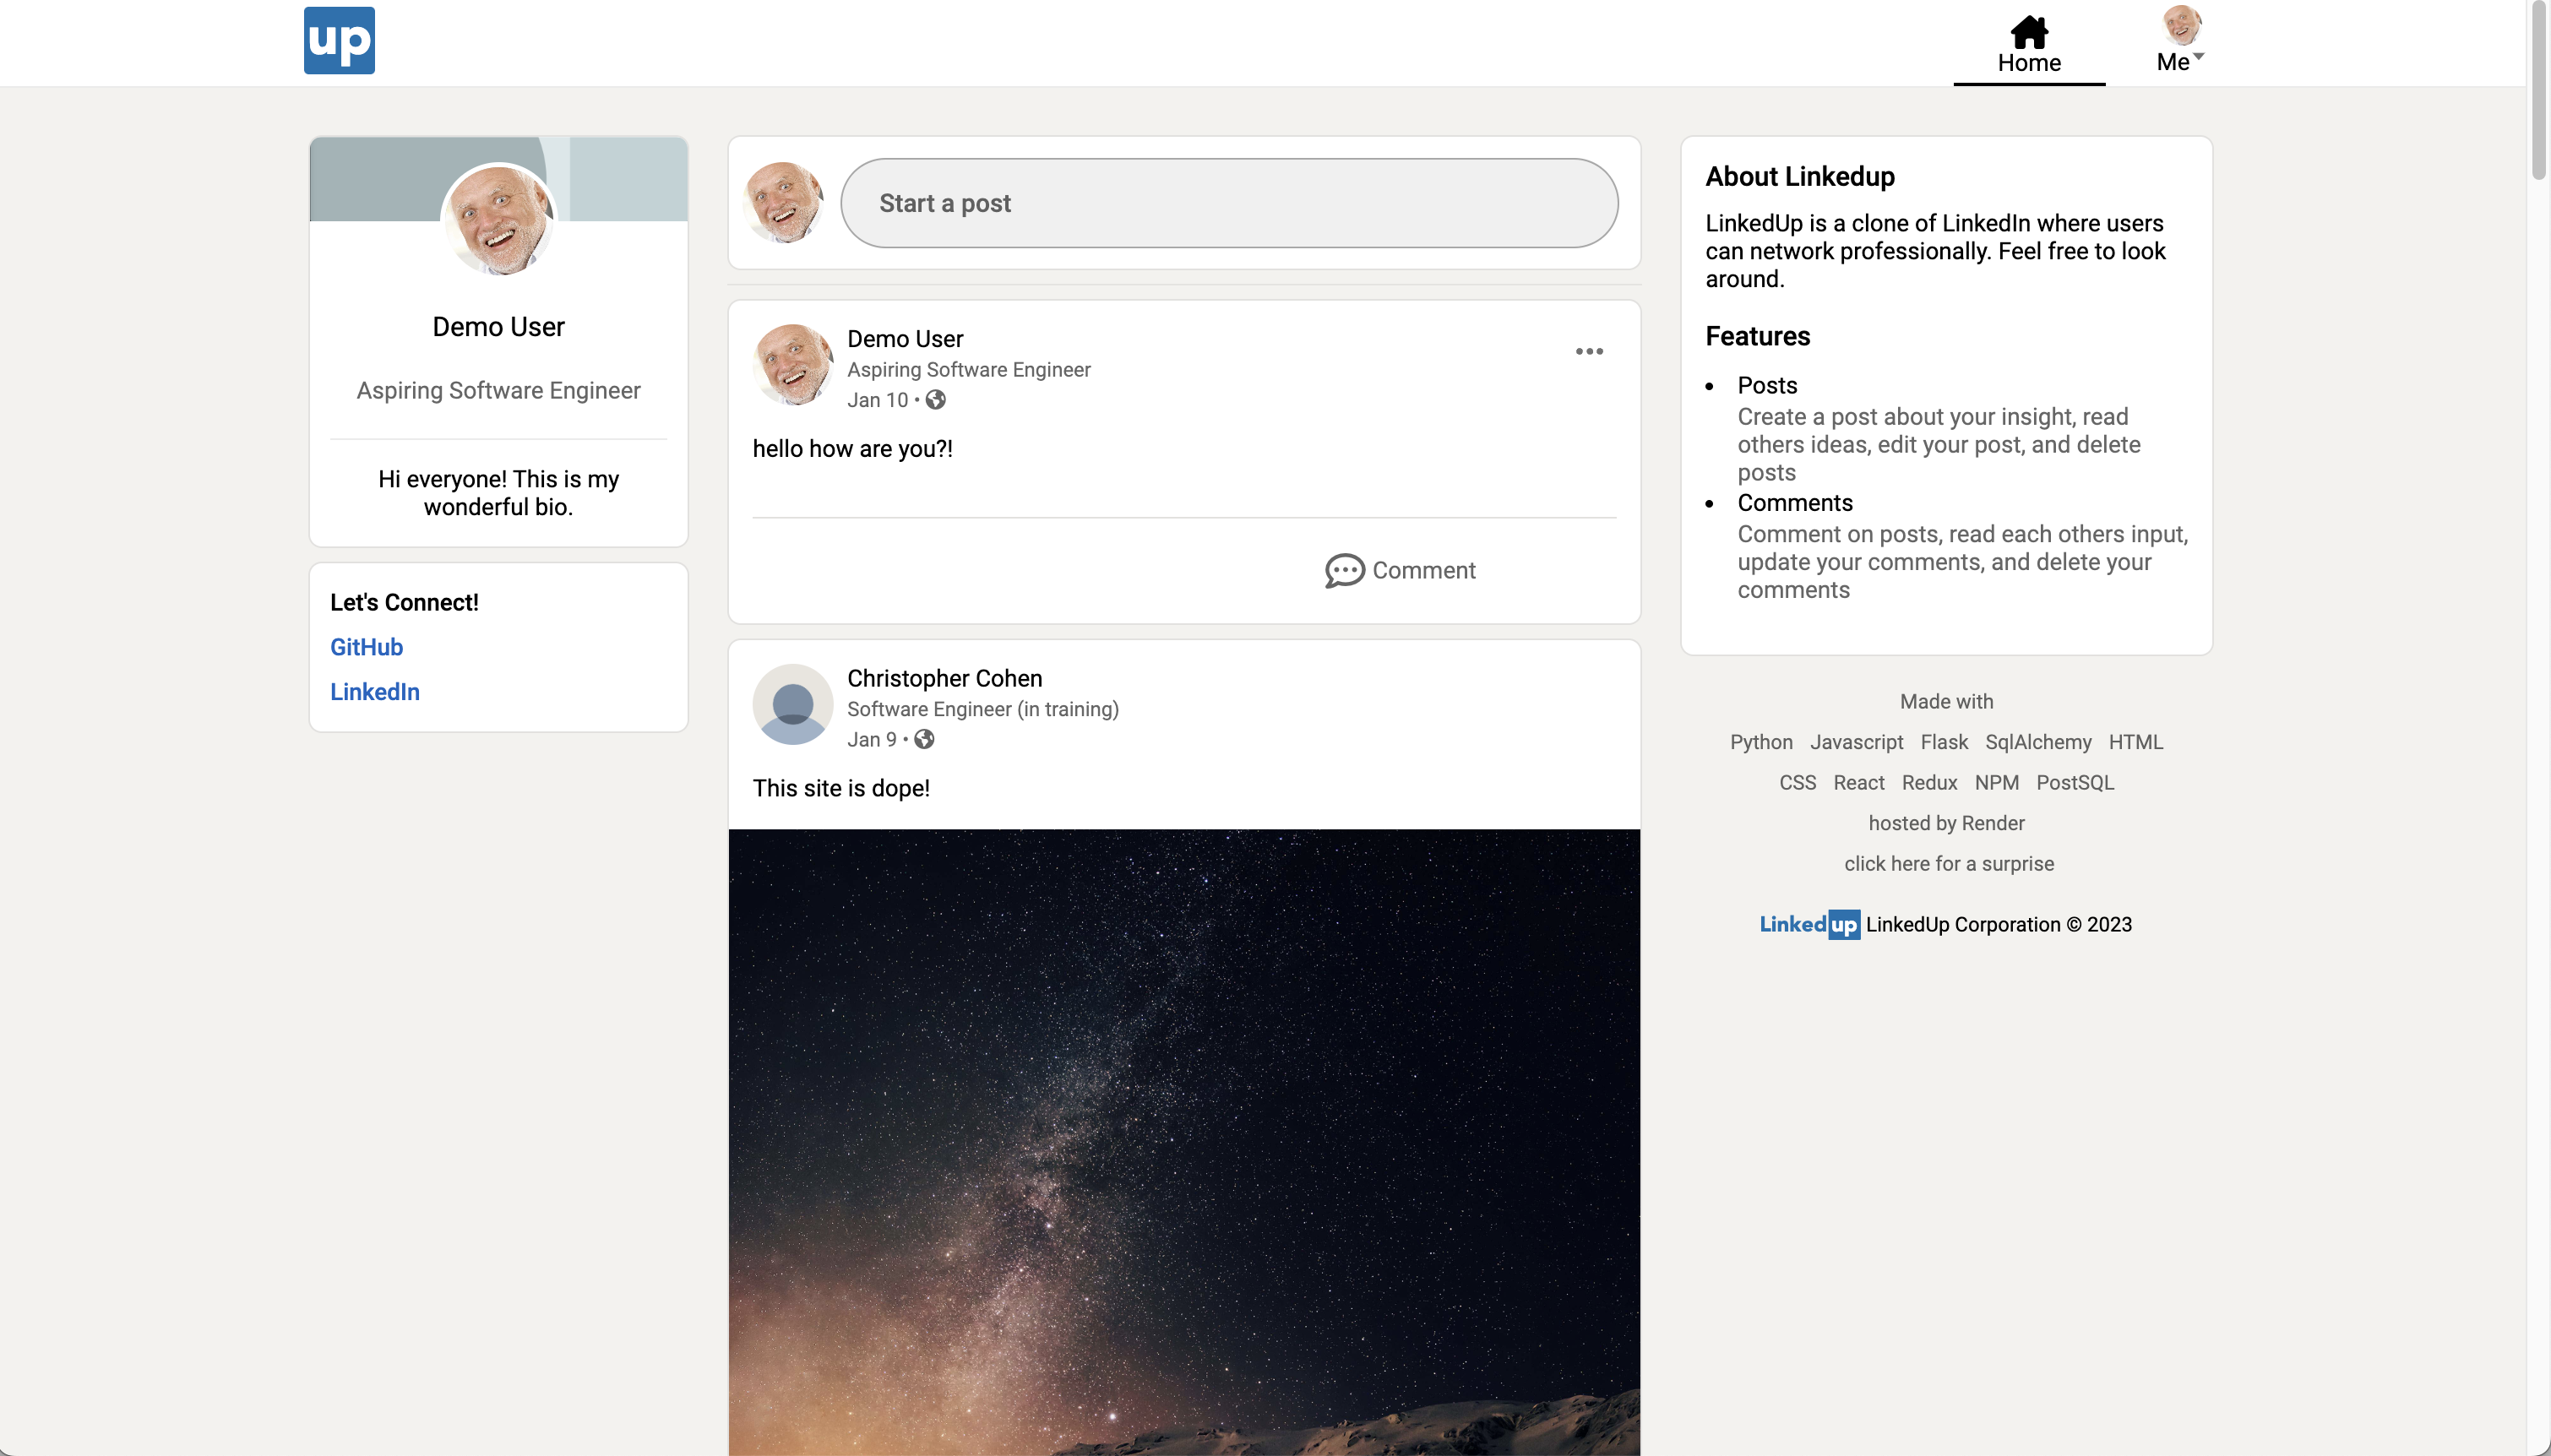
Task: Click Demo User's avatar on the Jan 10 post
Action: (792, 364)
